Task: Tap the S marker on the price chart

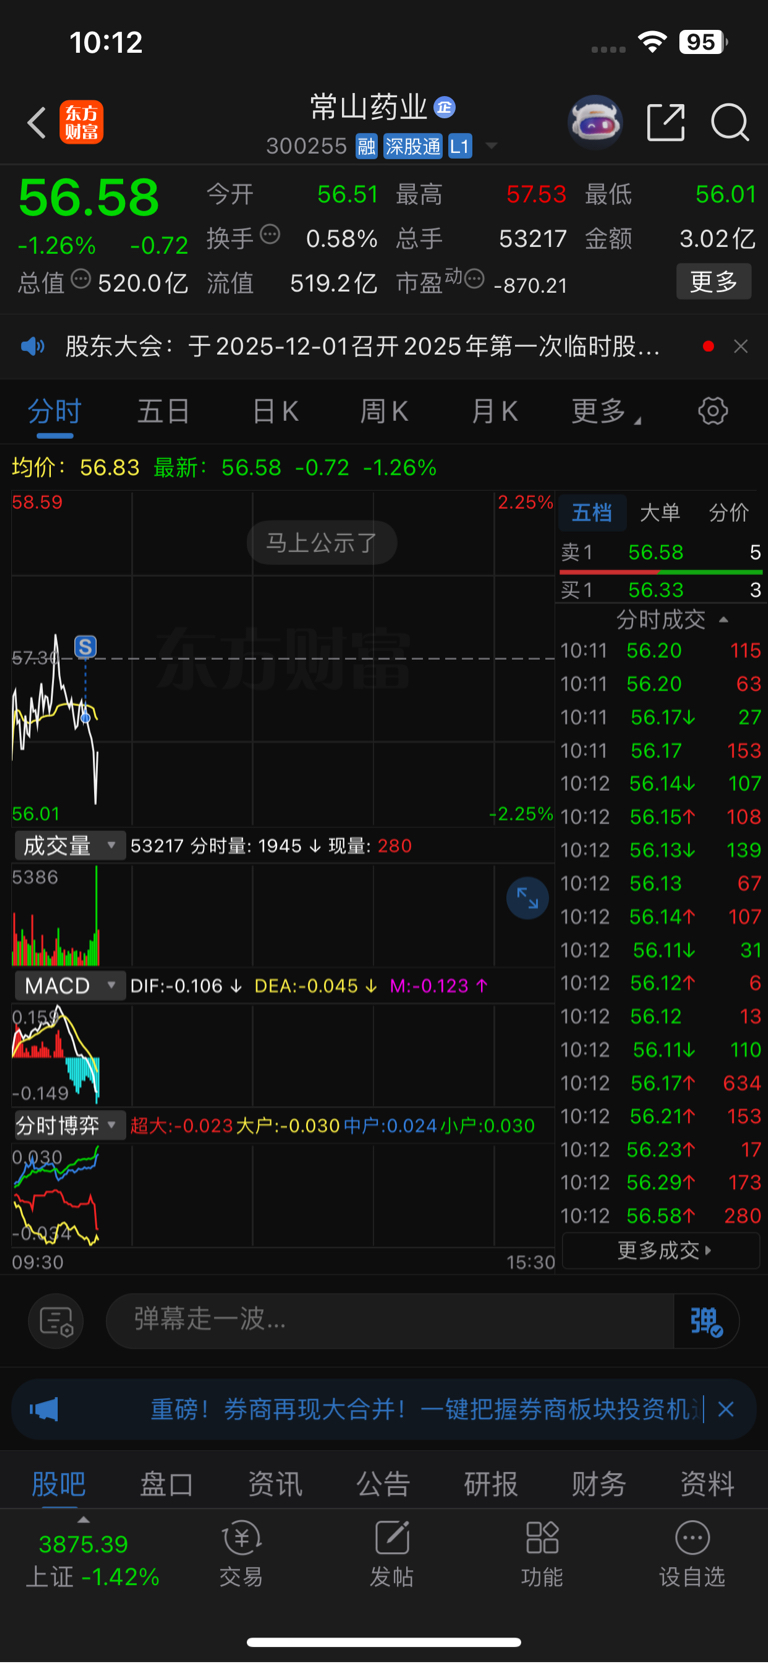Action: (85, 647)
